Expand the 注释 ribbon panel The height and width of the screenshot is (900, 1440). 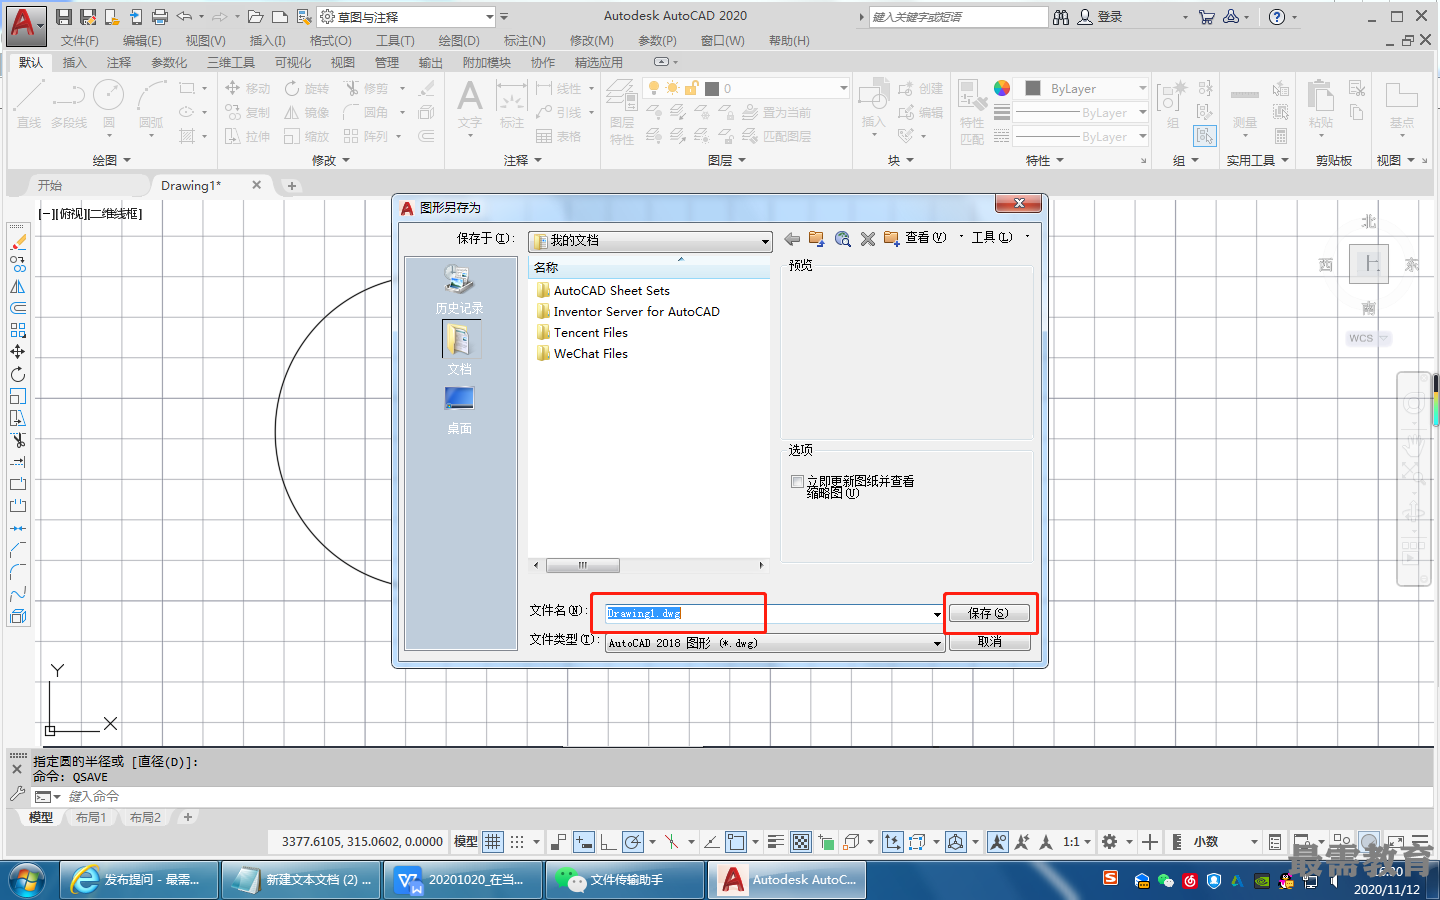coord(523,160)
